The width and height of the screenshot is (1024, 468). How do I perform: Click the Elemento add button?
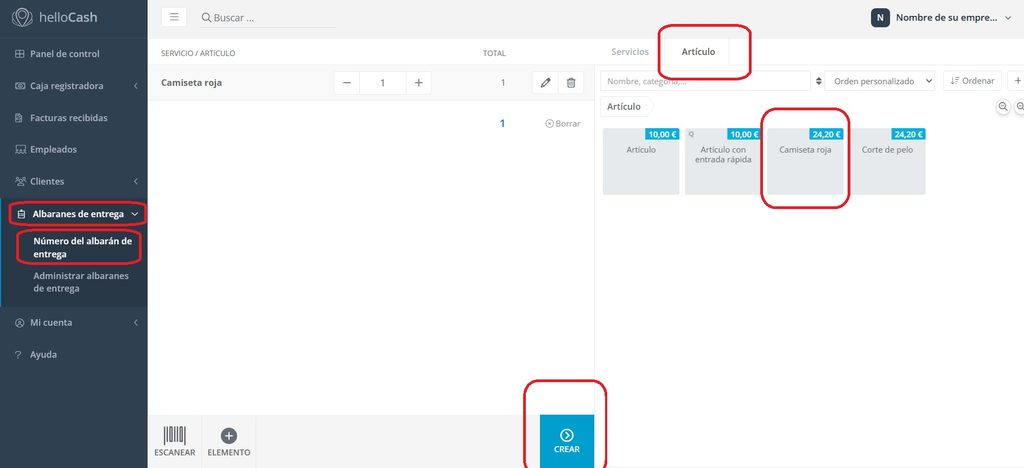[x=229, y=441]
